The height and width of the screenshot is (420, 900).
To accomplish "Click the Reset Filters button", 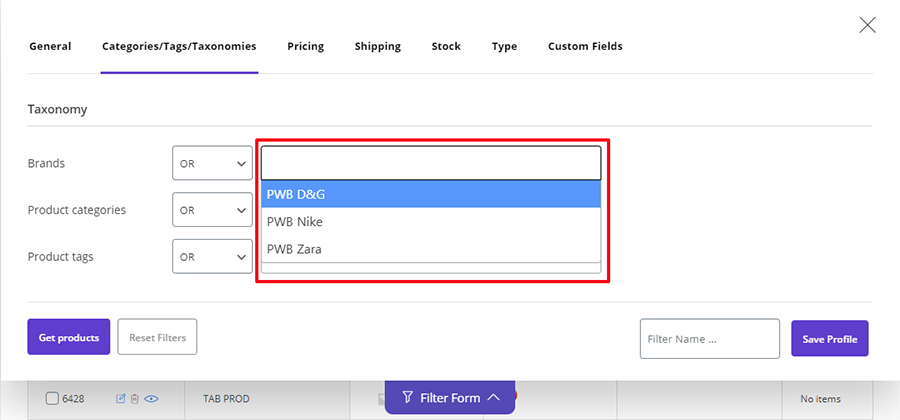I will 157,337.
